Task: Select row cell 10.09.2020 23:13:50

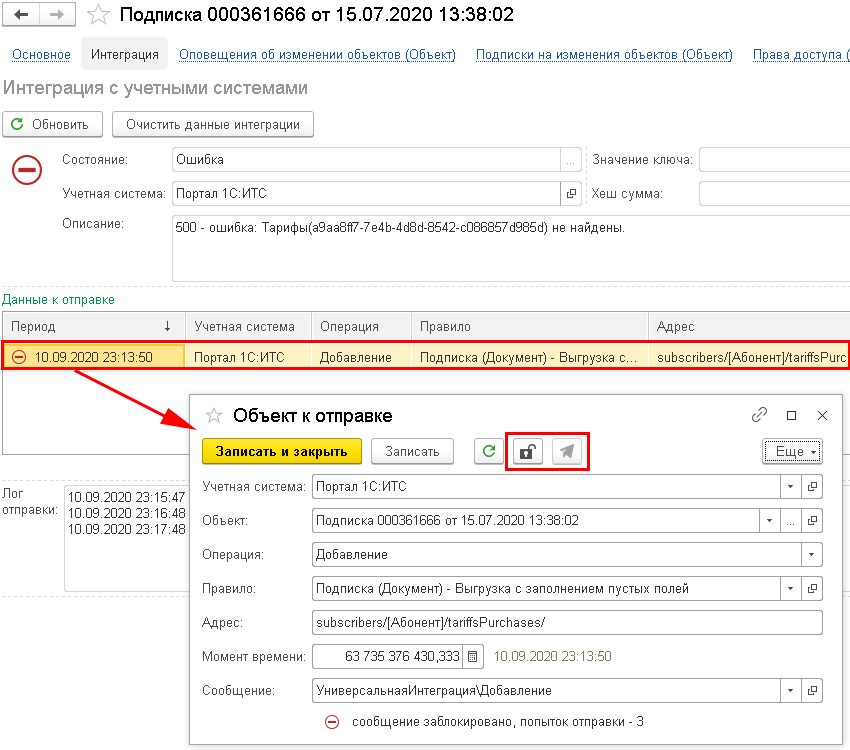Action: (93, 357)
